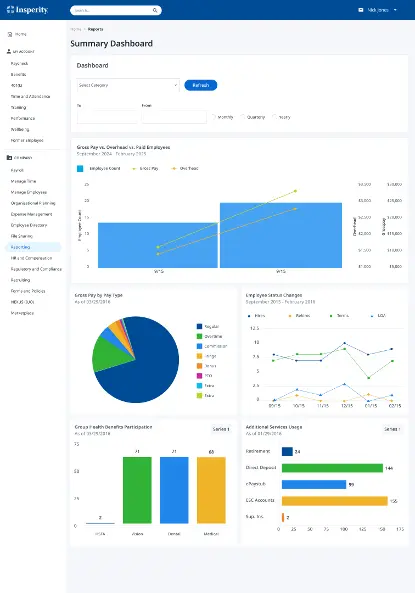
Task: Click the Regular pay legend swatch
Action: pos(199,326)
